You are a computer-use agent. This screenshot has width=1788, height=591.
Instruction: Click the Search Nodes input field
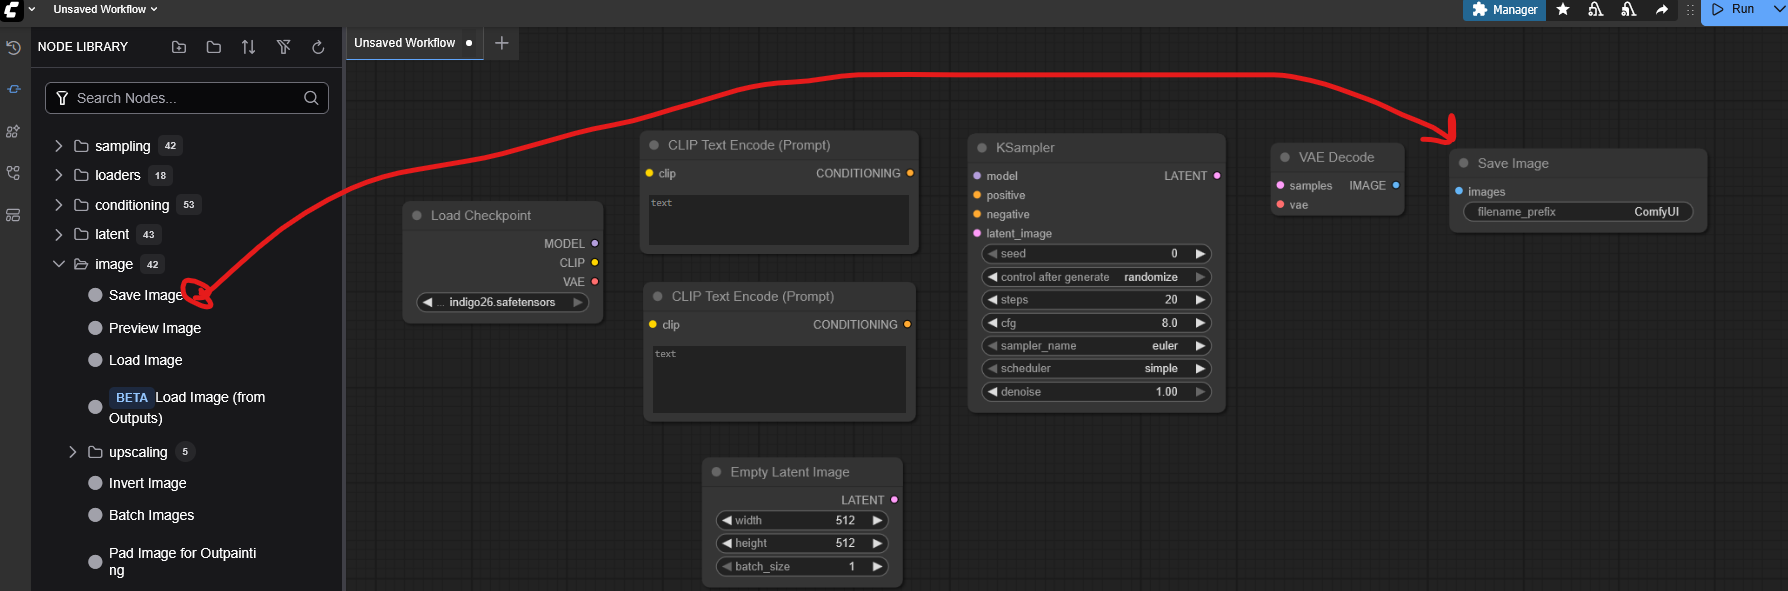tap(187, 98)
